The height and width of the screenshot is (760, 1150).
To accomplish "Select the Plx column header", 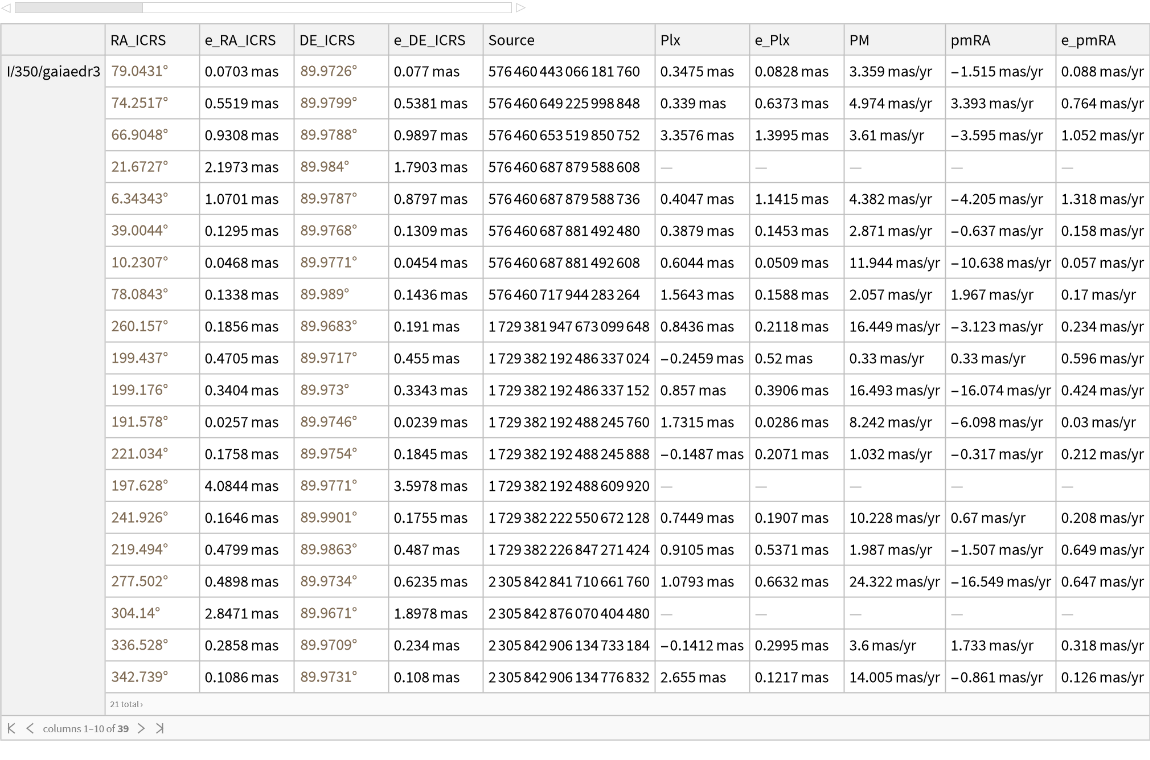I will 670,40.
